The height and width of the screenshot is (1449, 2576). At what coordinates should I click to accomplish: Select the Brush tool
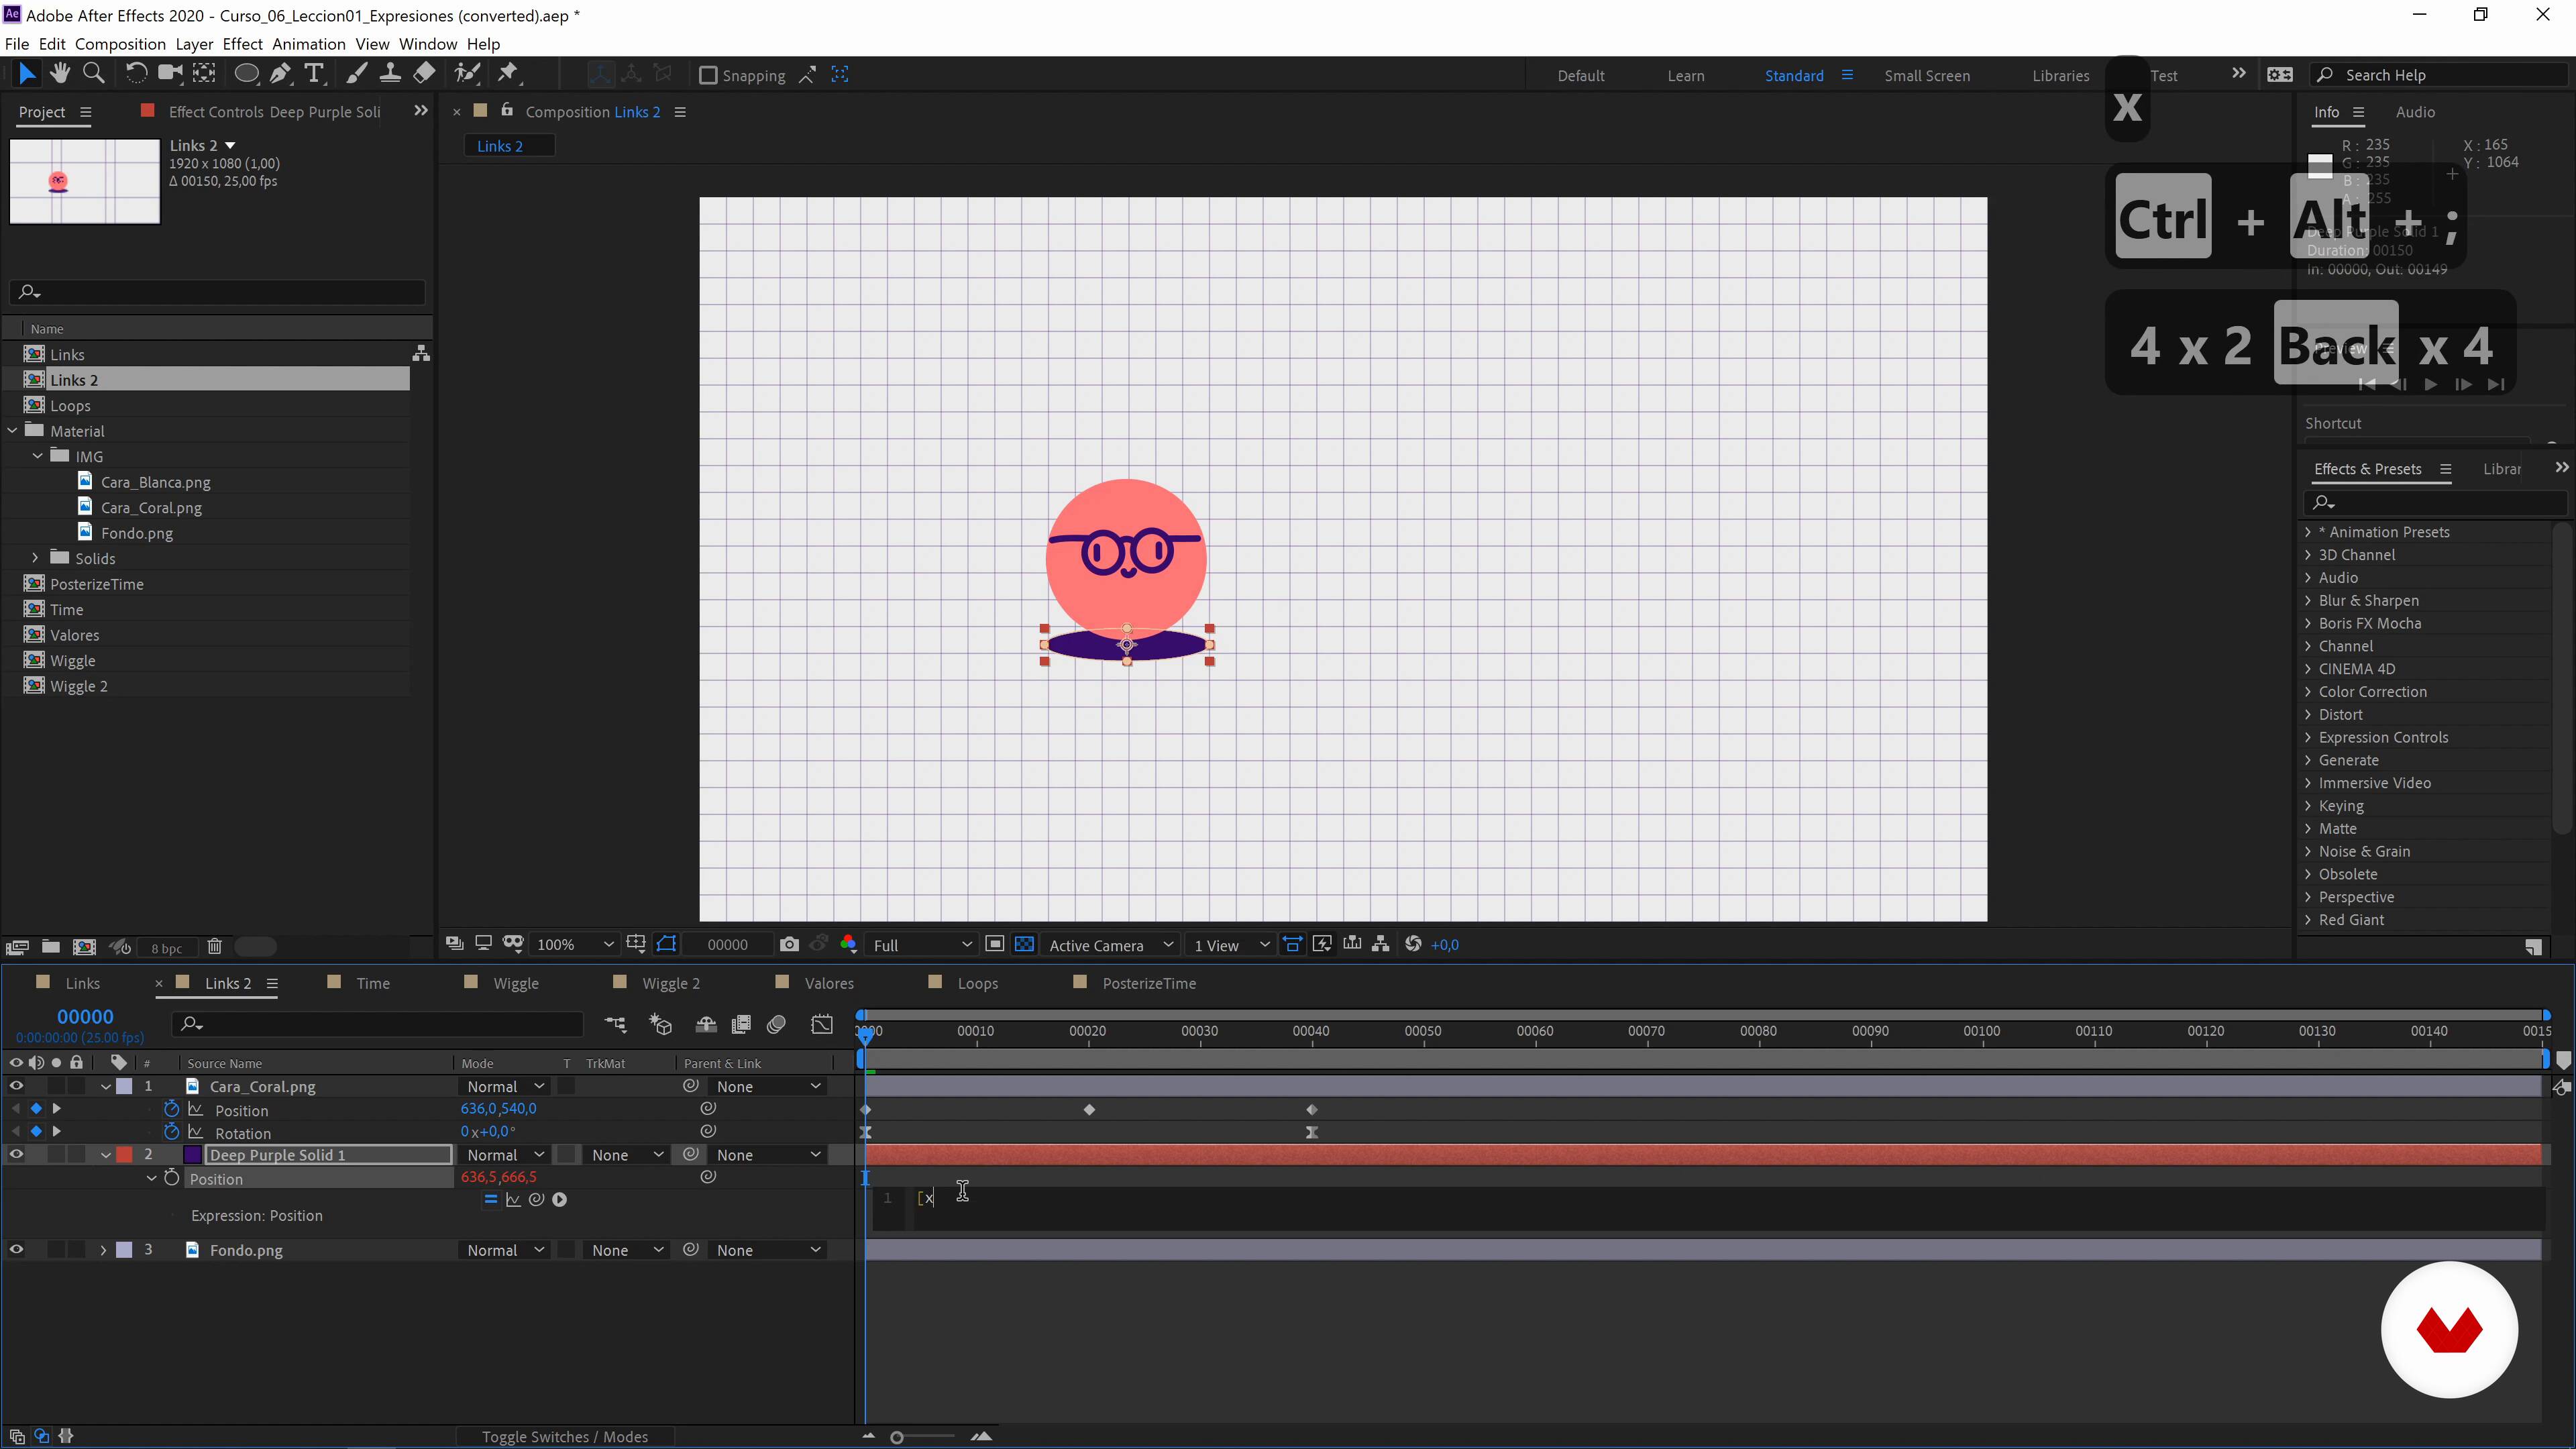coord(356,73)
